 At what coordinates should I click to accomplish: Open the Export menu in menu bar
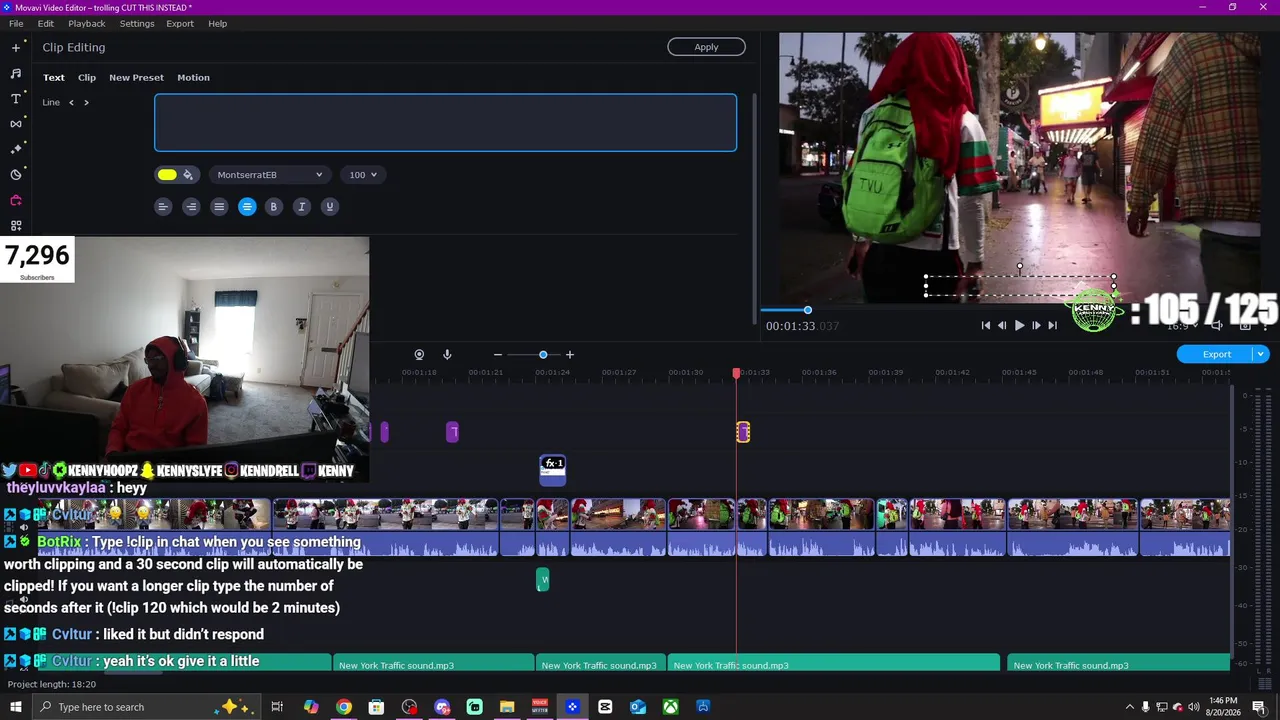(180, 23)
